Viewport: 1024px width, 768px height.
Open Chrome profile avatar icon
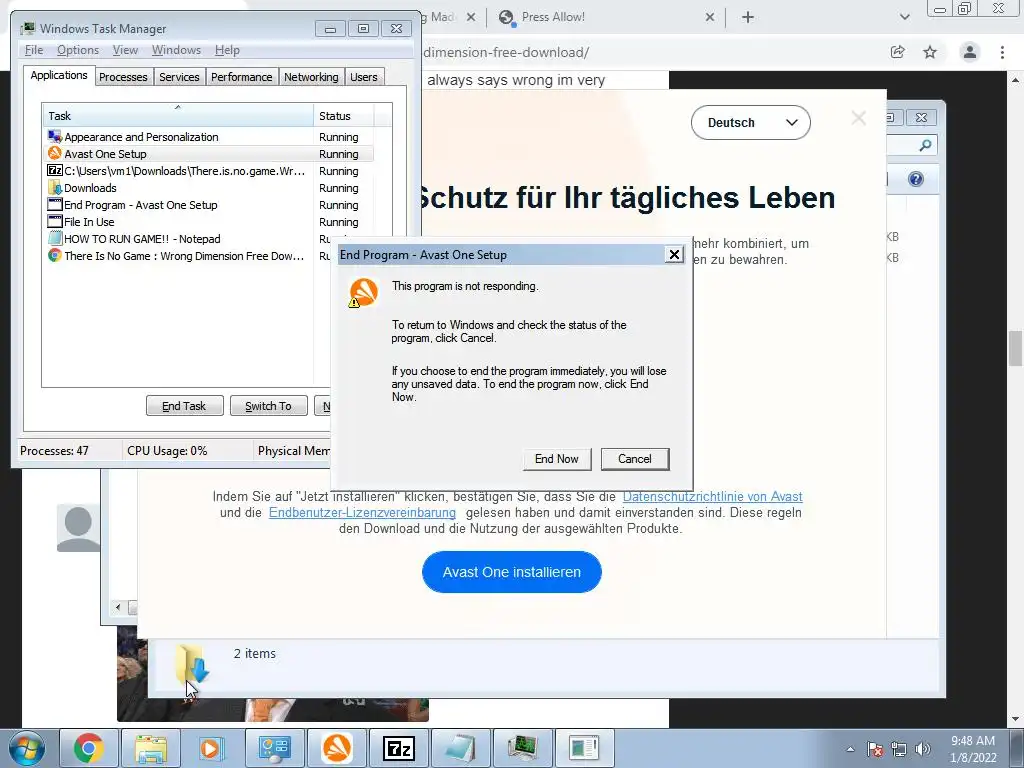tap(970, 52)
